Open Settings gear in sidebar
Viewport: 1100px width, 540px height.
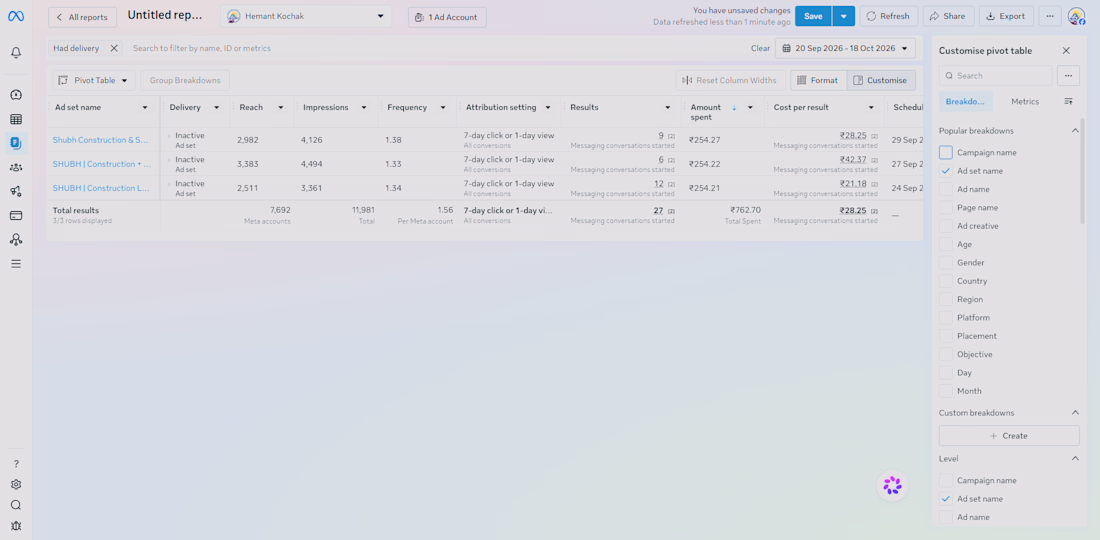15,485
